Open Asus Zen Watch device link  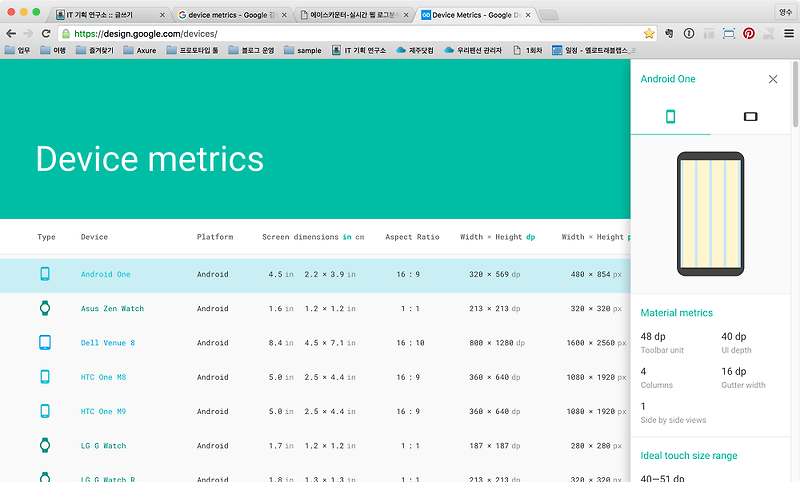click(112, 309)
